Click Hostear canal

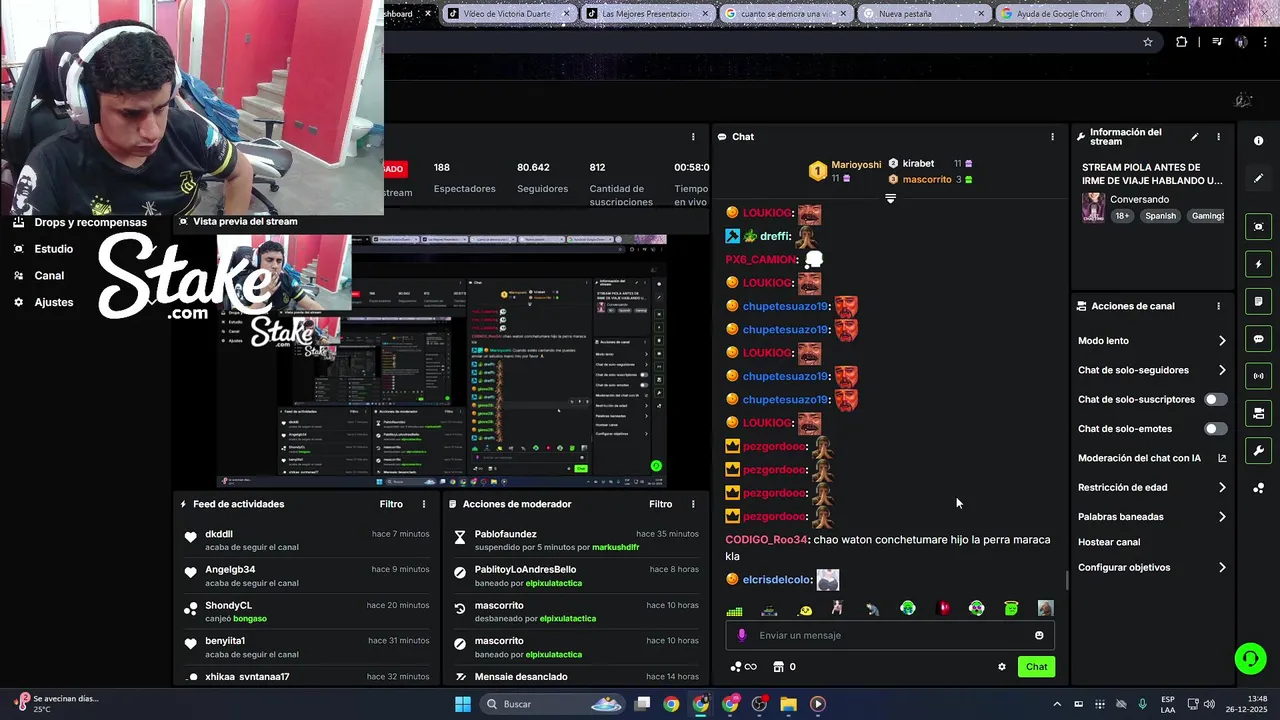click(x=1109, y=542)
